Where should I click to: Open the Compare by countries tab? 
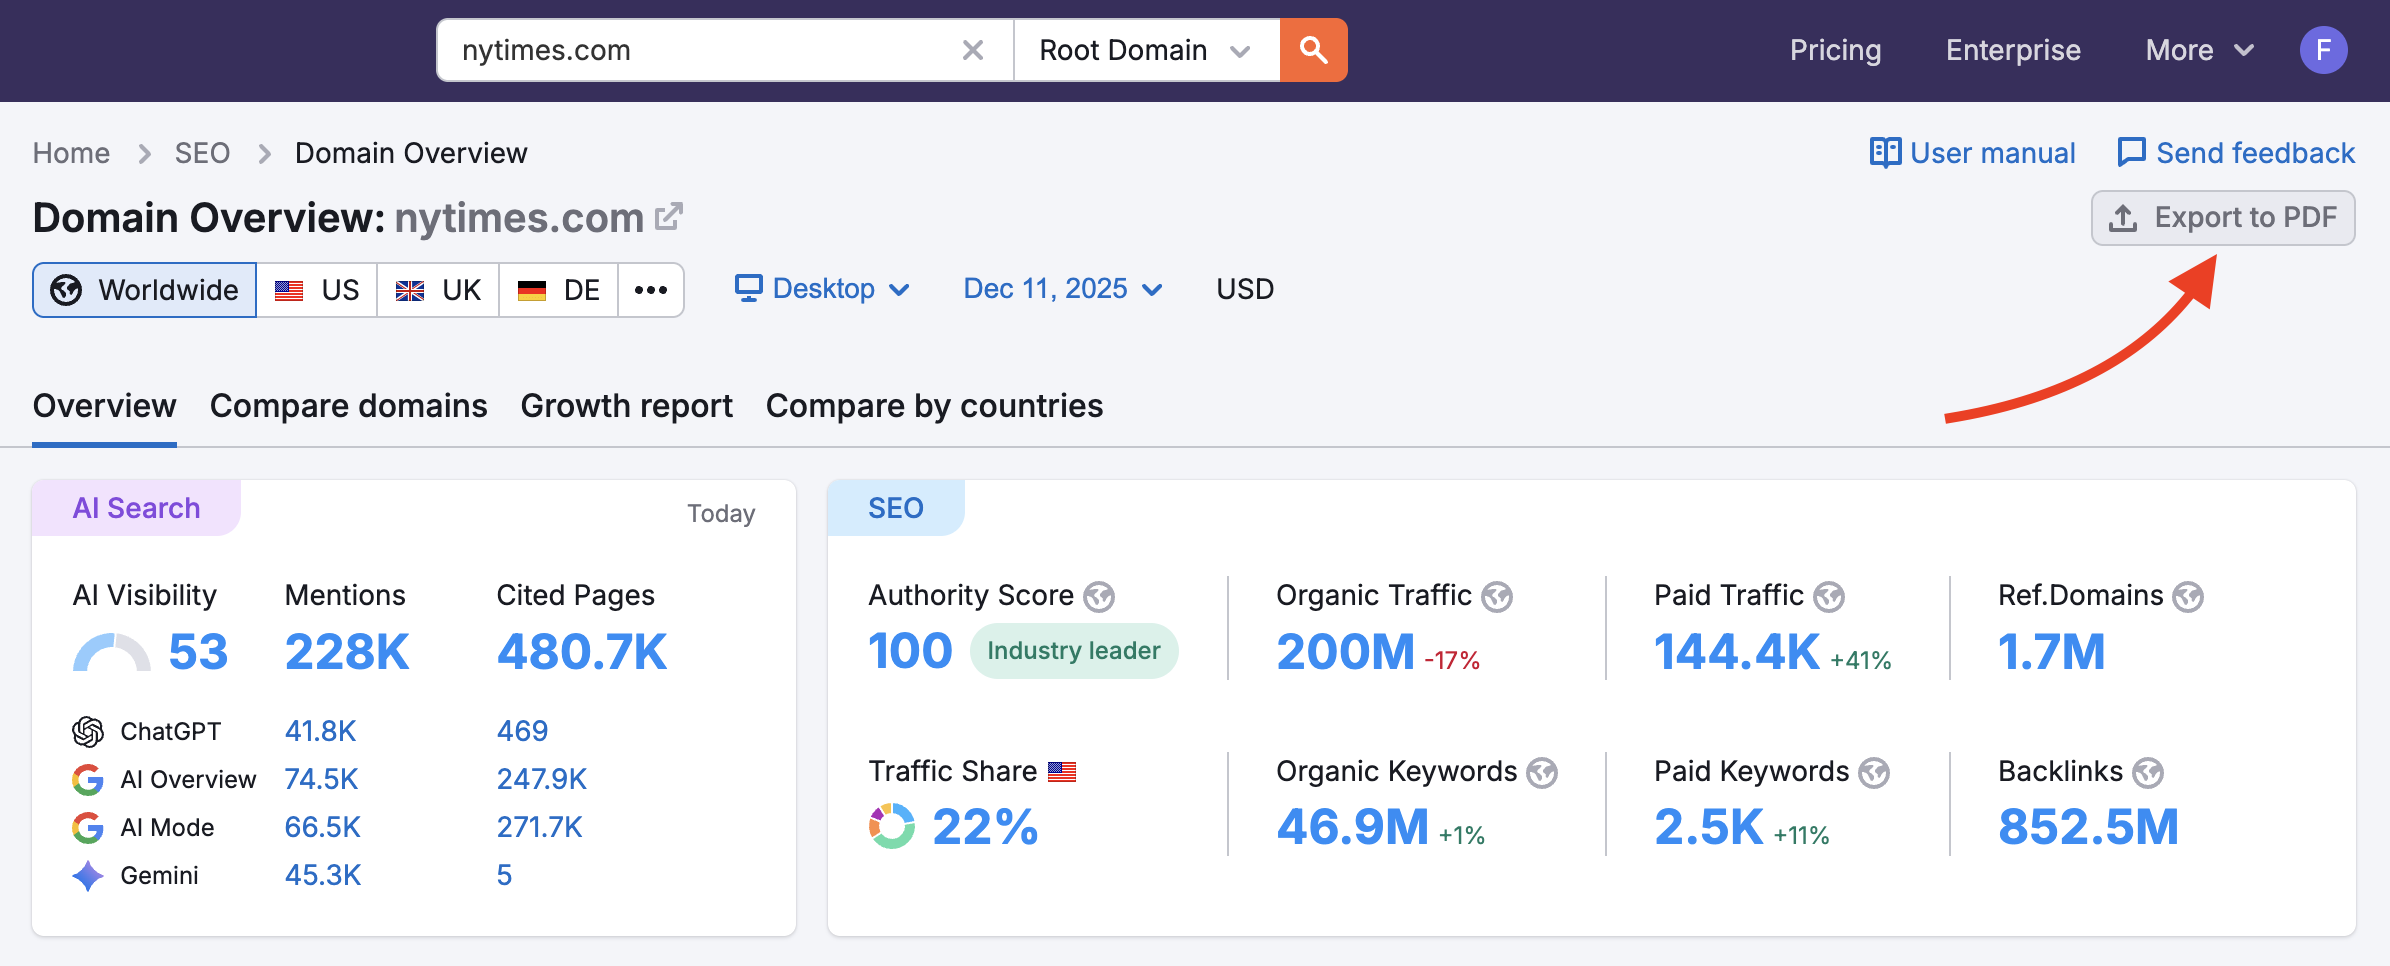(933, 406)
